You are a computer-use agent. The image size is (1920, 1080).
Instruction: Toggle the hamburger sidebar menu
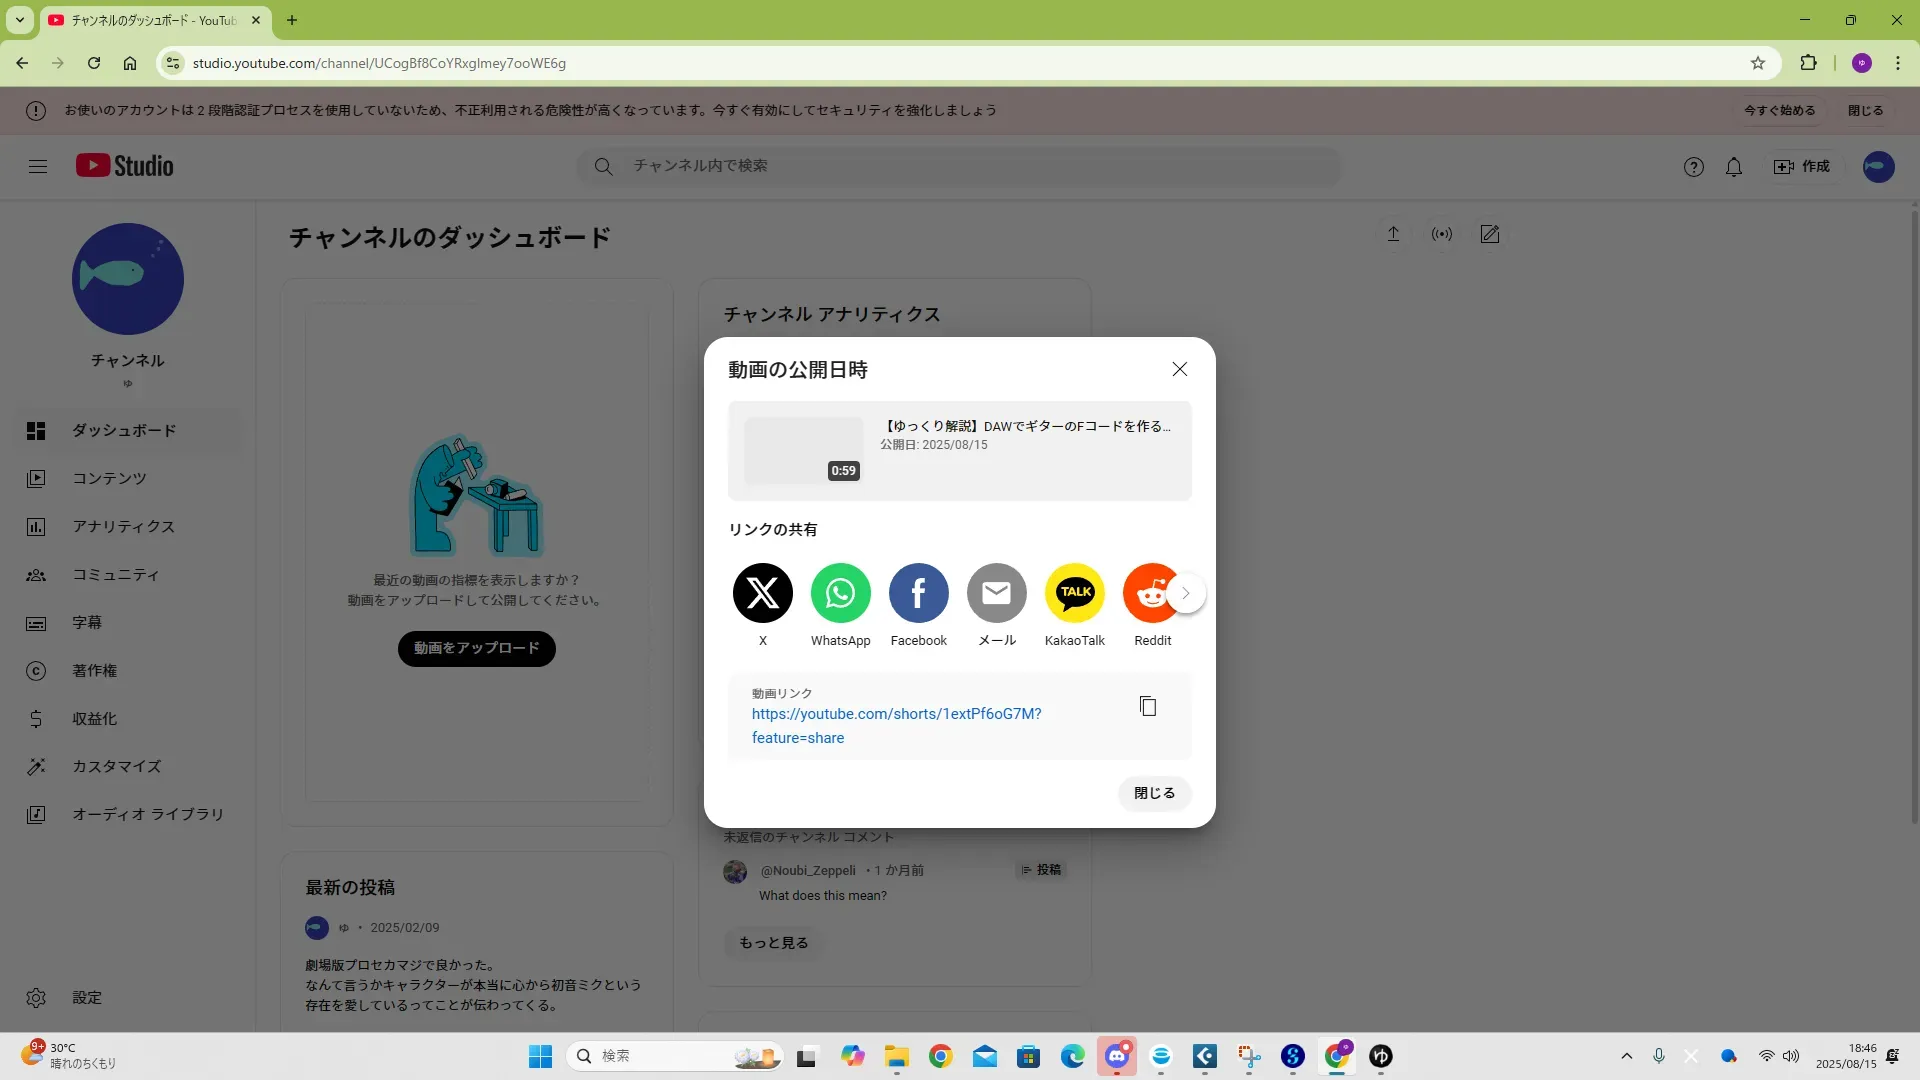(x=38, y=167)
